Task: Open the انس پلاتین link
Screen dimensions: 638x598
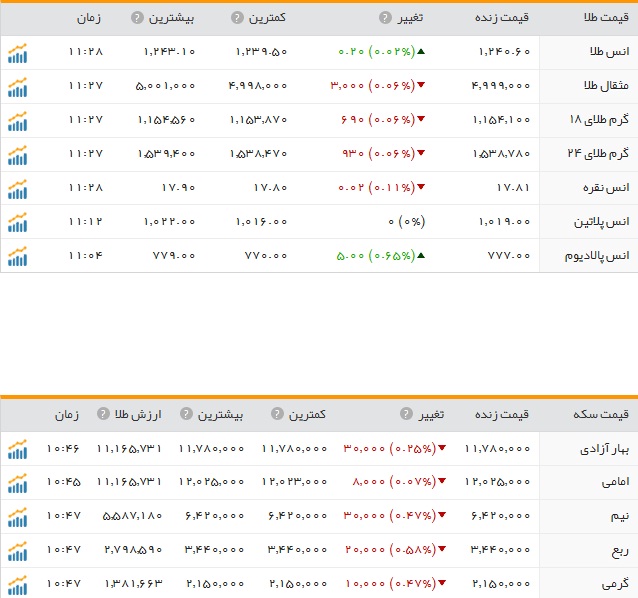Action: [x=602, y=222]
